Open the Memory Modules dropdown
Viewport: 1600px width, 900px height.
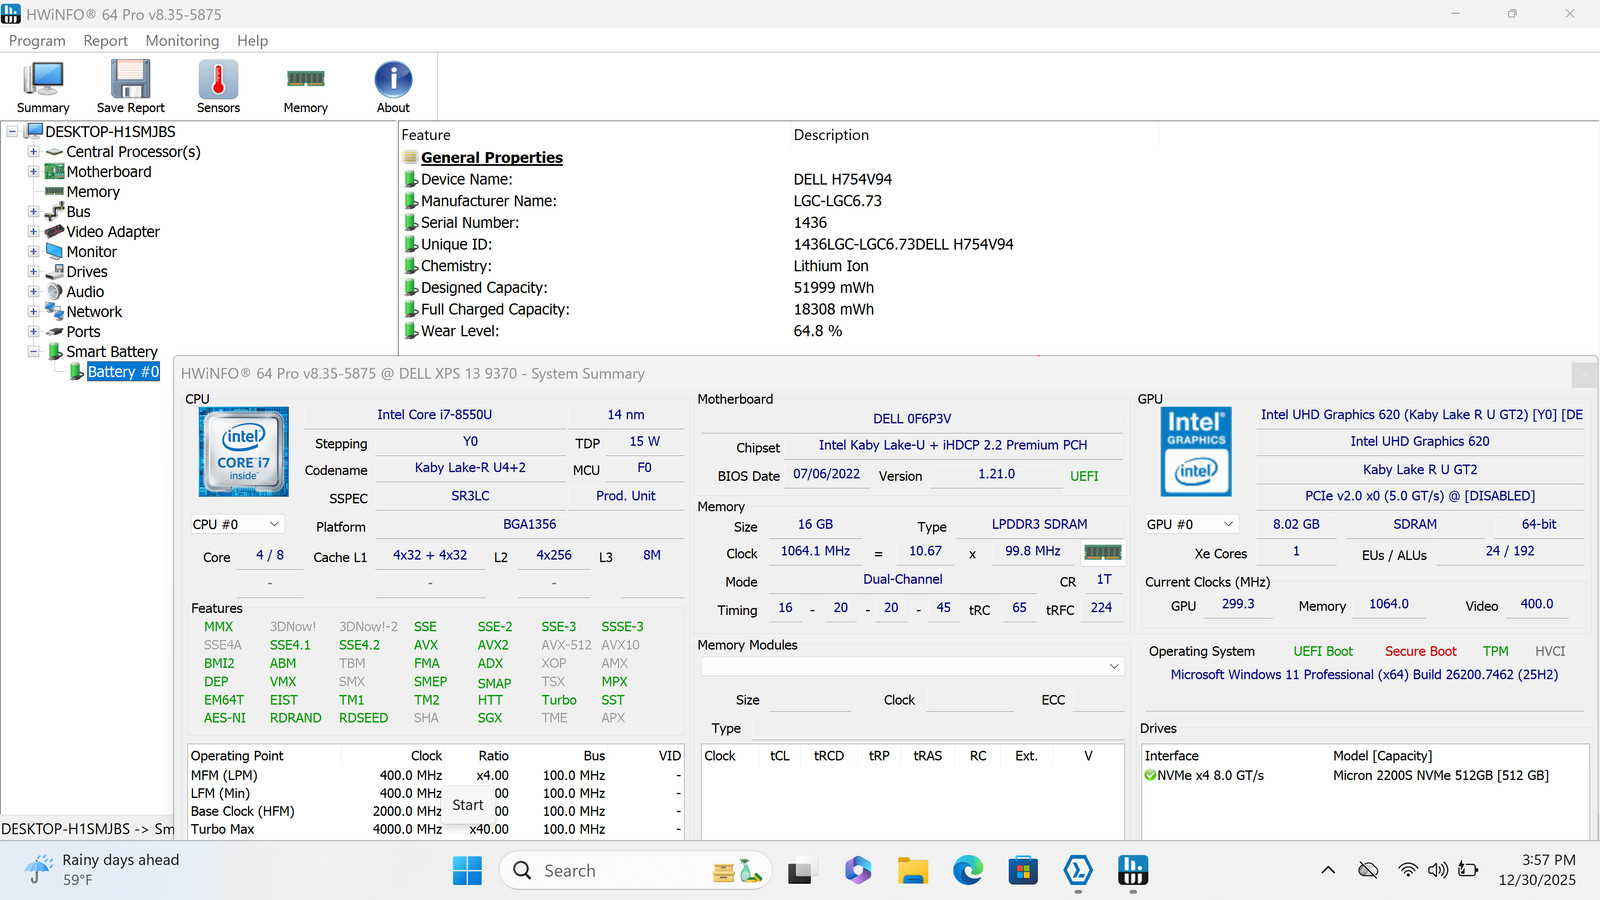[913, 666]
